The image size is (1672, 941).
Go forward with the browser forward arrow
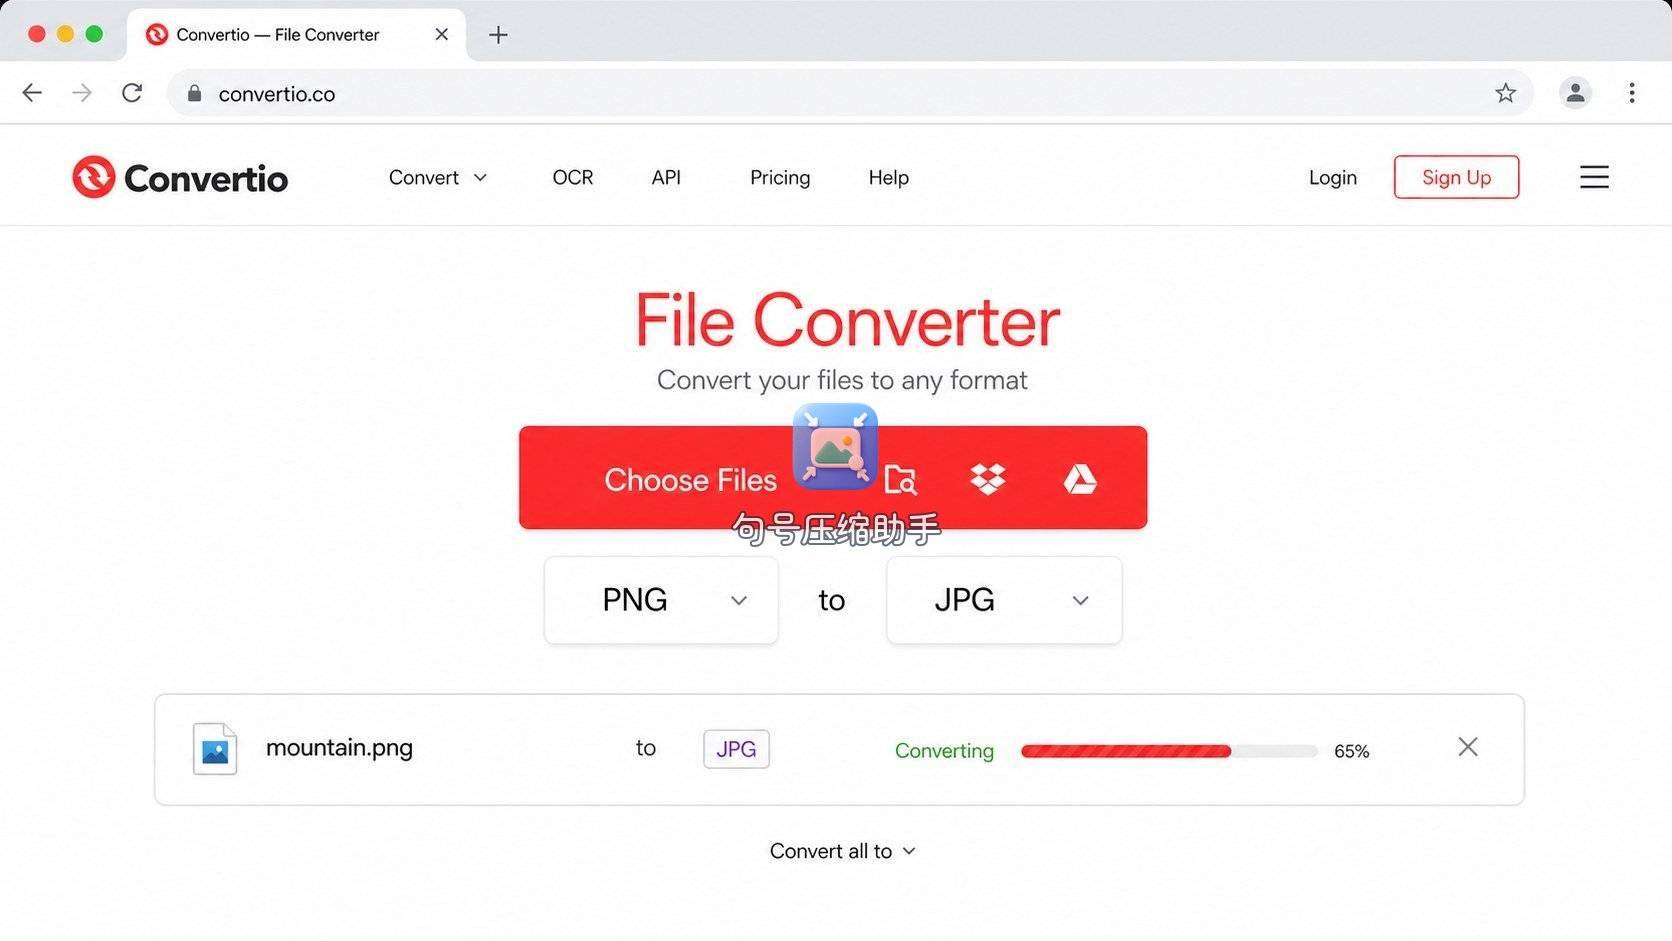pyautogui.click(x=82, y=93)
